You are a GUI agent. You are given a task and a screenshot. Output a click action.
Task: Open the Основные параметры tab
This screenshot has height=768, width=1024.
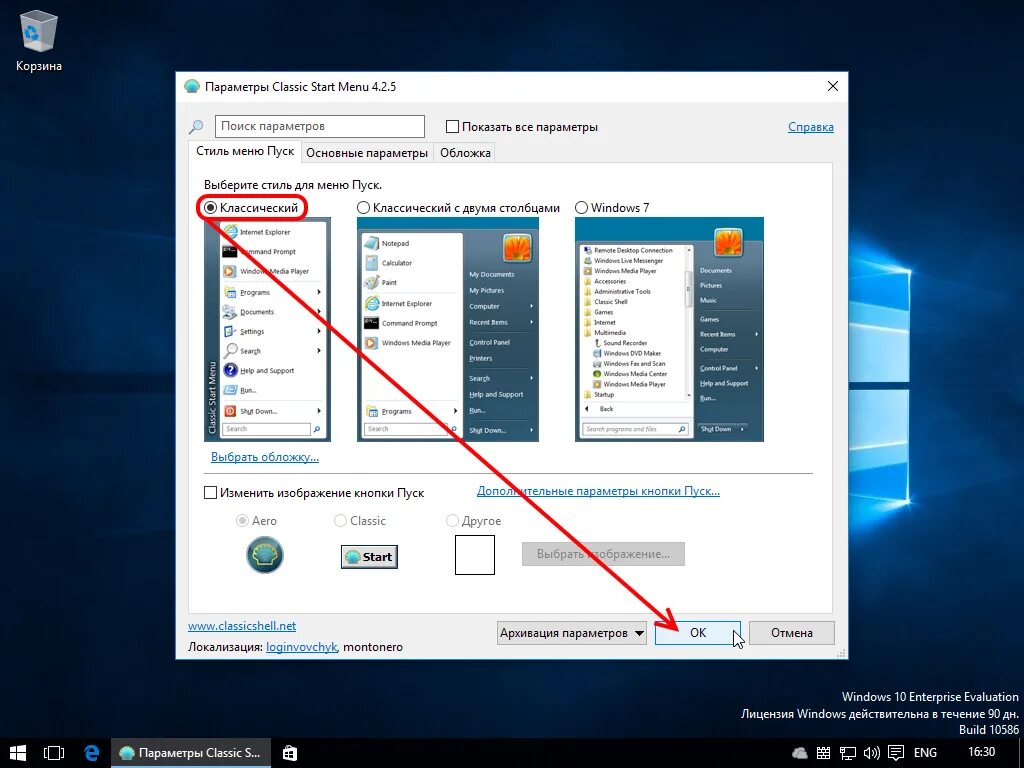(x=367, y=153)
